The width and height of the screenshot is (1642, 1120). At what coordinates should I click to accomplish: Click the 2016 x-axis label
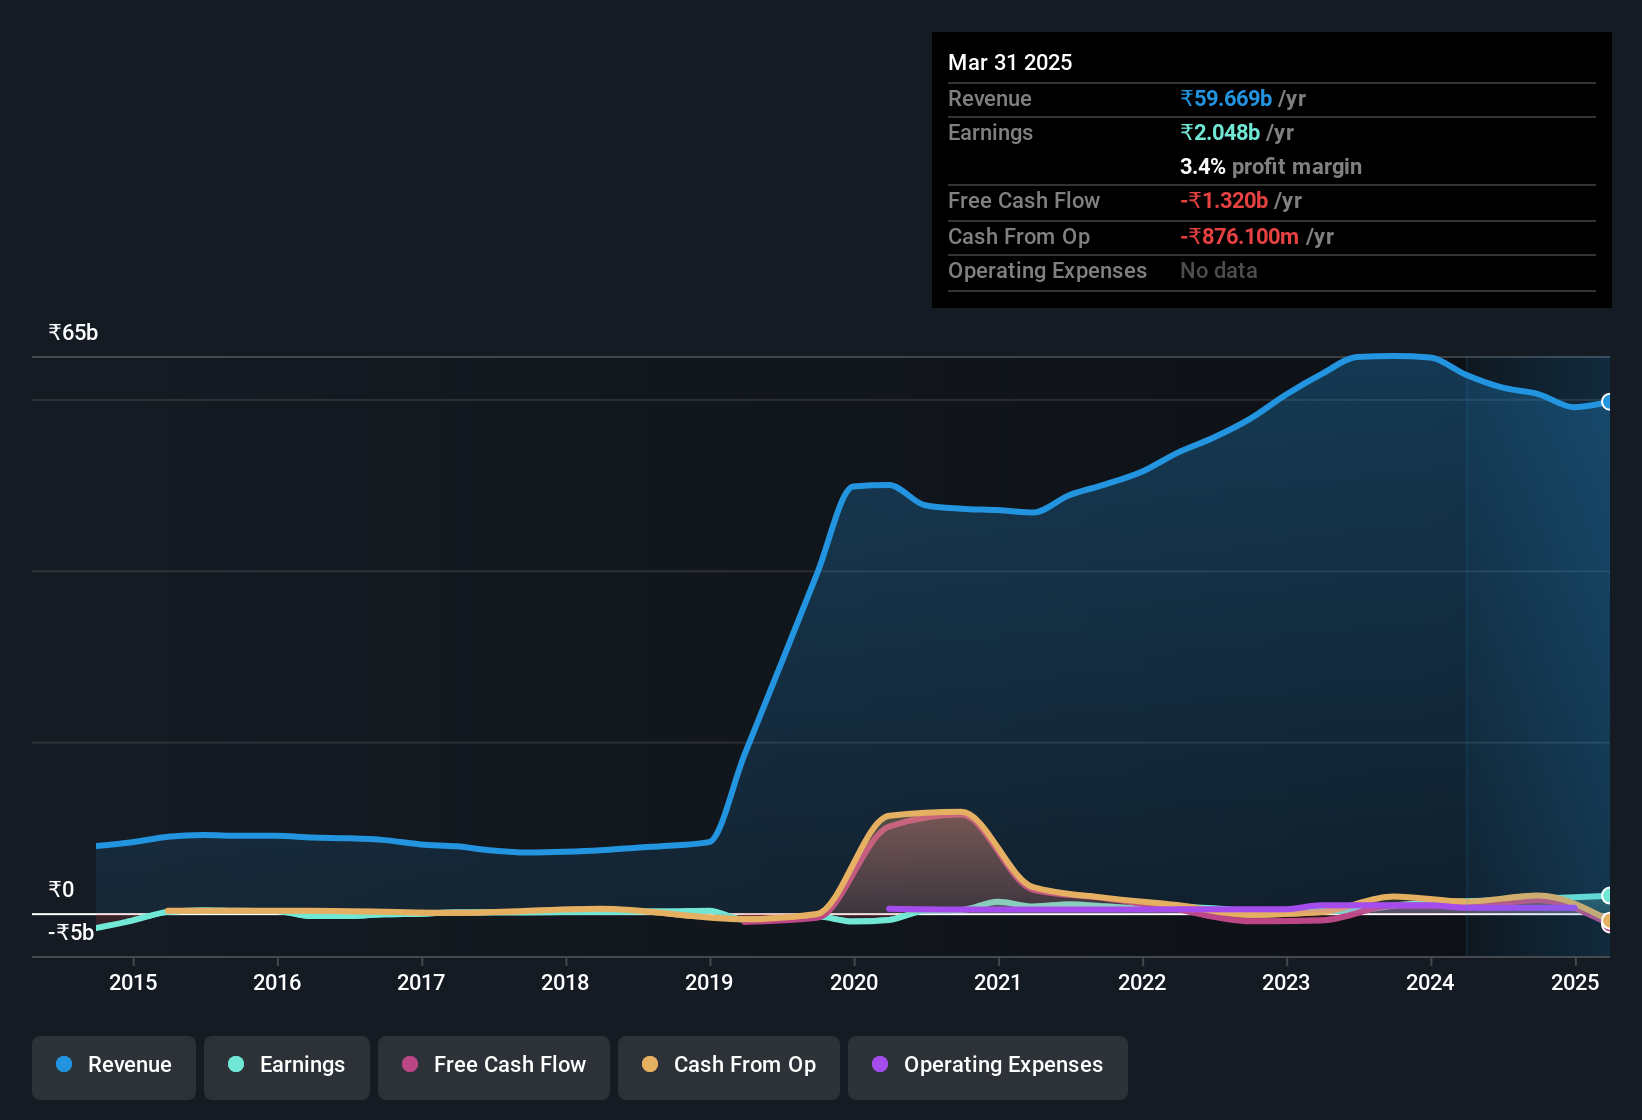[x=277, y=982]
